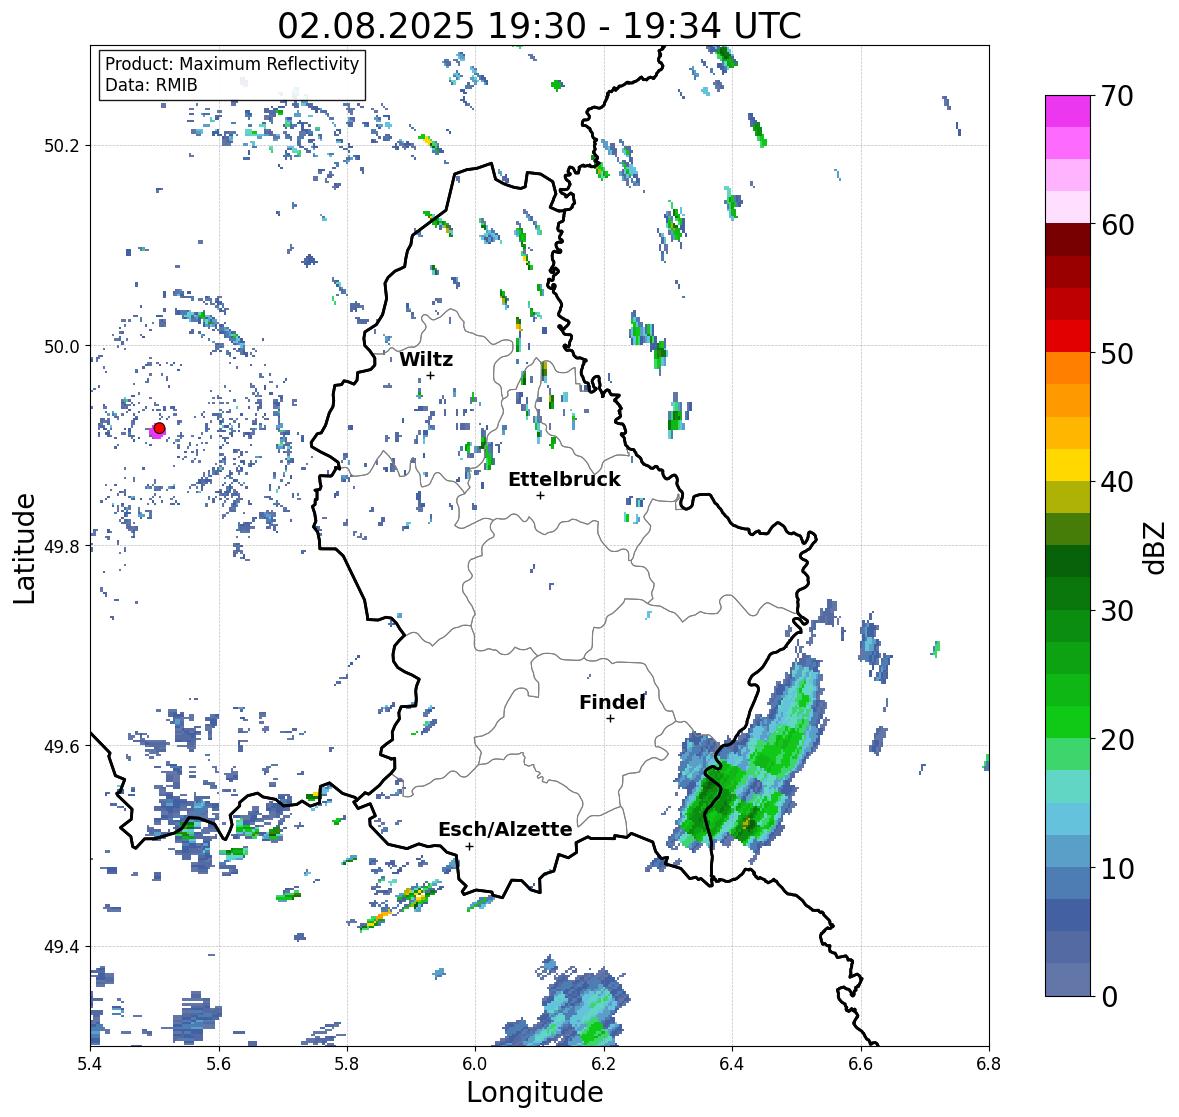The image size is (1179, 1117).
Task: Click the 'Product: Maximum Reflectivity' legend text
Action: (232, 64)
